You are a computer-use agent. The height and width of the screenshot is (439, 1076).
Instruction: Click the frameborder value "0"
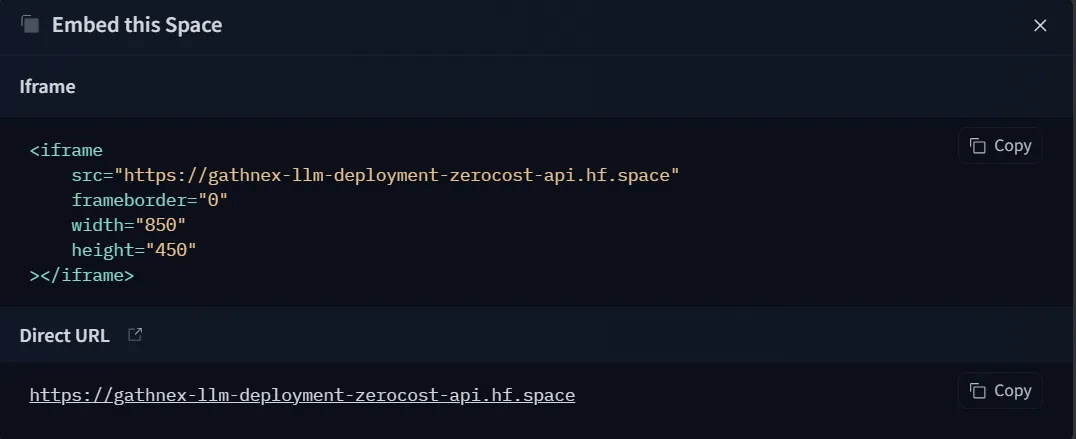[213, 200]
